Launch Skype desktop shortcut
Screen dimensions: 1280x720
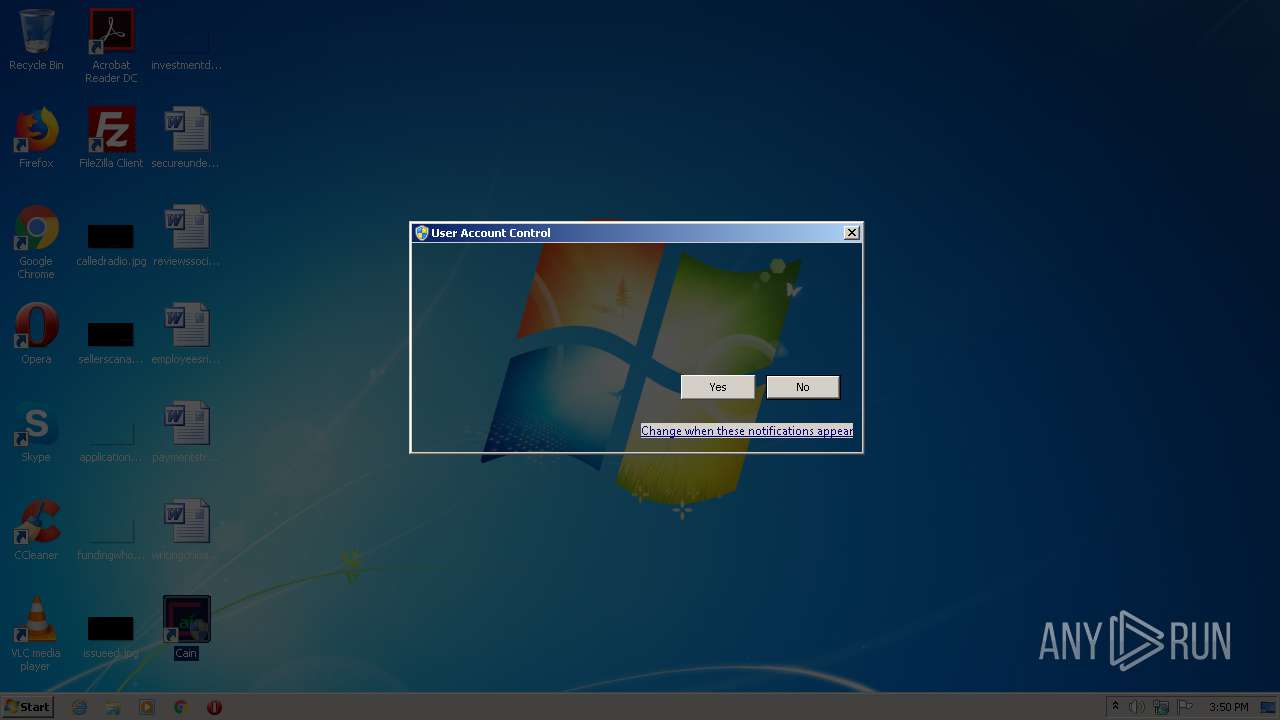[36, 432]
